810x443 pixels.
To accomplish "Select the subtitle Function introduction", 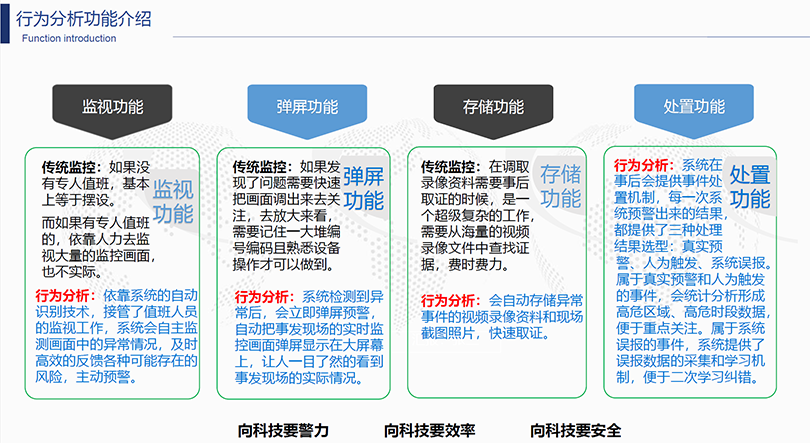I will pos(69,38).
